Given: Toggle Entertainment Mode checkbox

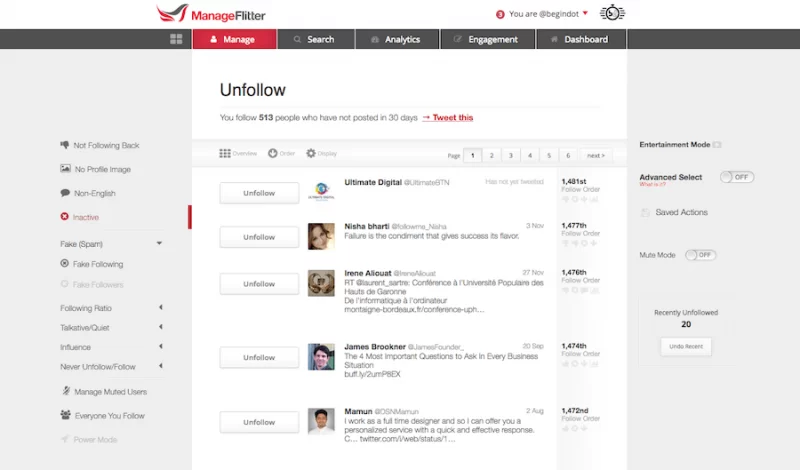Looking at the screenshot, I should click(717, 145).
